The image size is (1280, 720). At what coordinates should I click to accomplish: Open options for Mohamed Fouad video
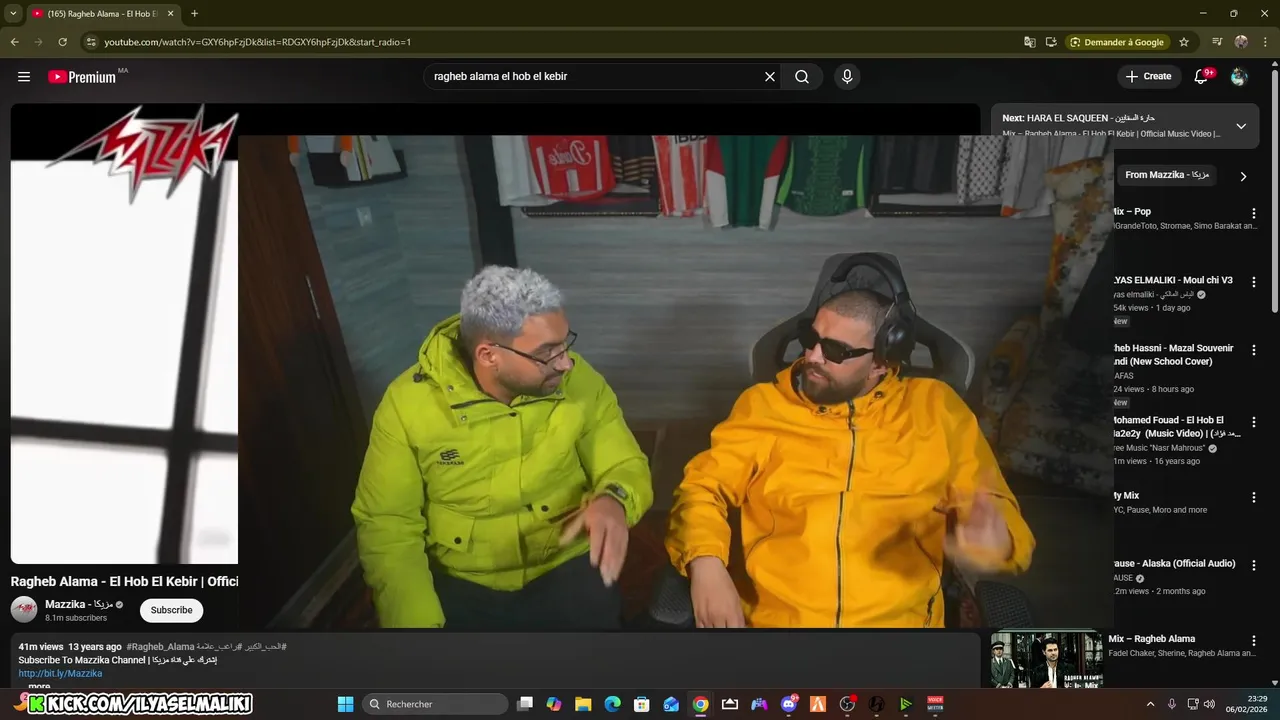(1253, 422)
